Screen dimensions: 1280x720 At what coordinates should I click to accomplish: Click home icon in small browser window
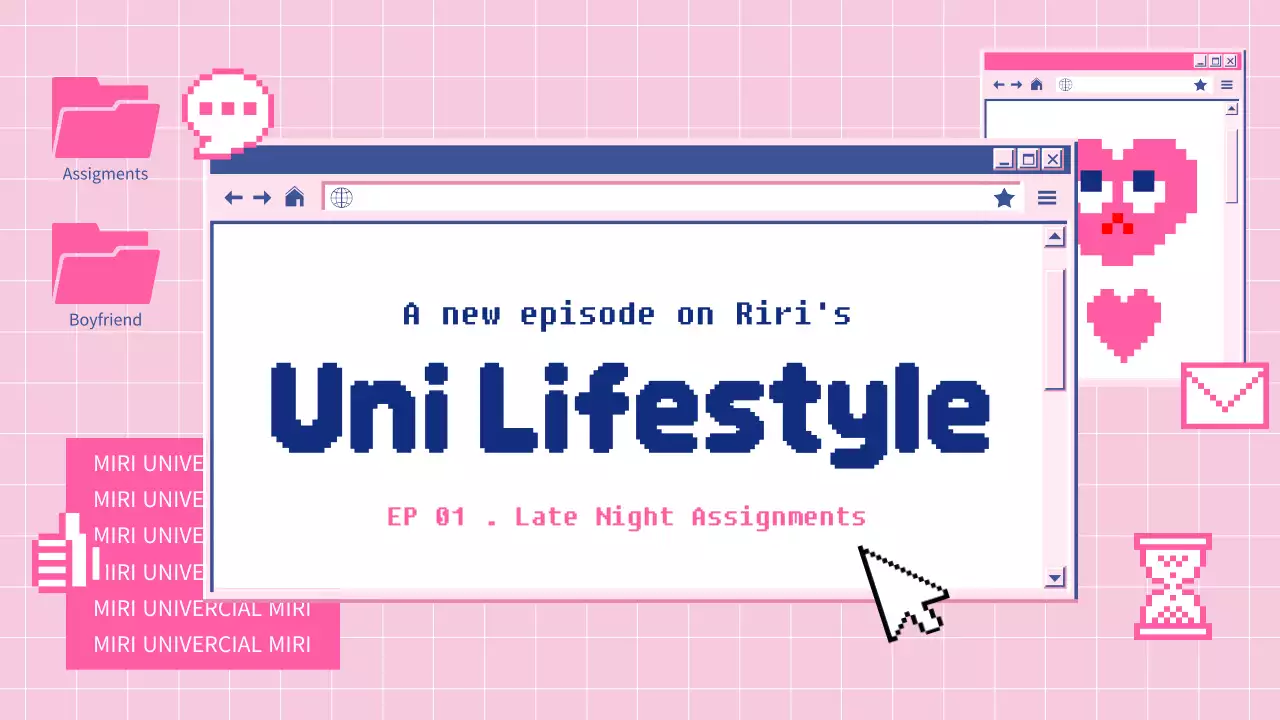(x=1037, y=85)
